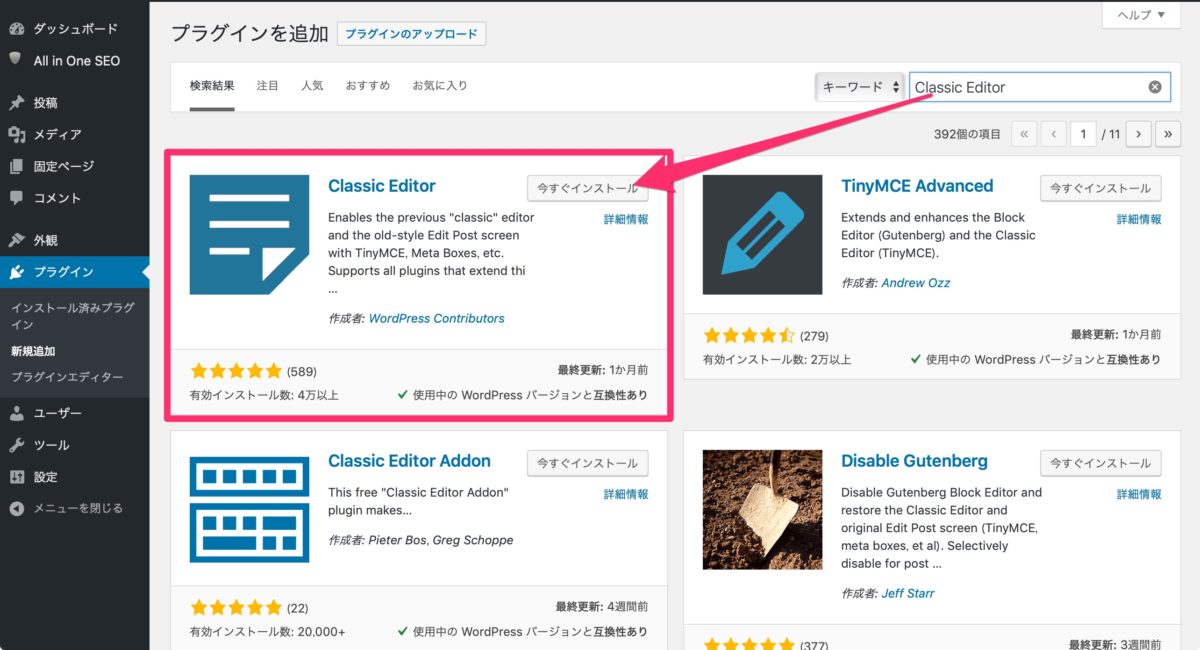The width and height of the screenshot is (1200, 650).
Task: Clear the search field with the x icon
Action: [1155, 87]
